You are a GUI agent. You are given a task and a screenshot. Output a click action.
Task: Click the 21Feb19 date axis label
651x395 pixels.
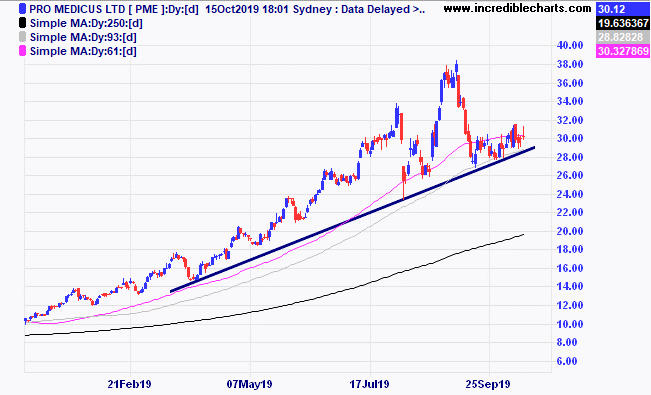(x=130, y=384)
